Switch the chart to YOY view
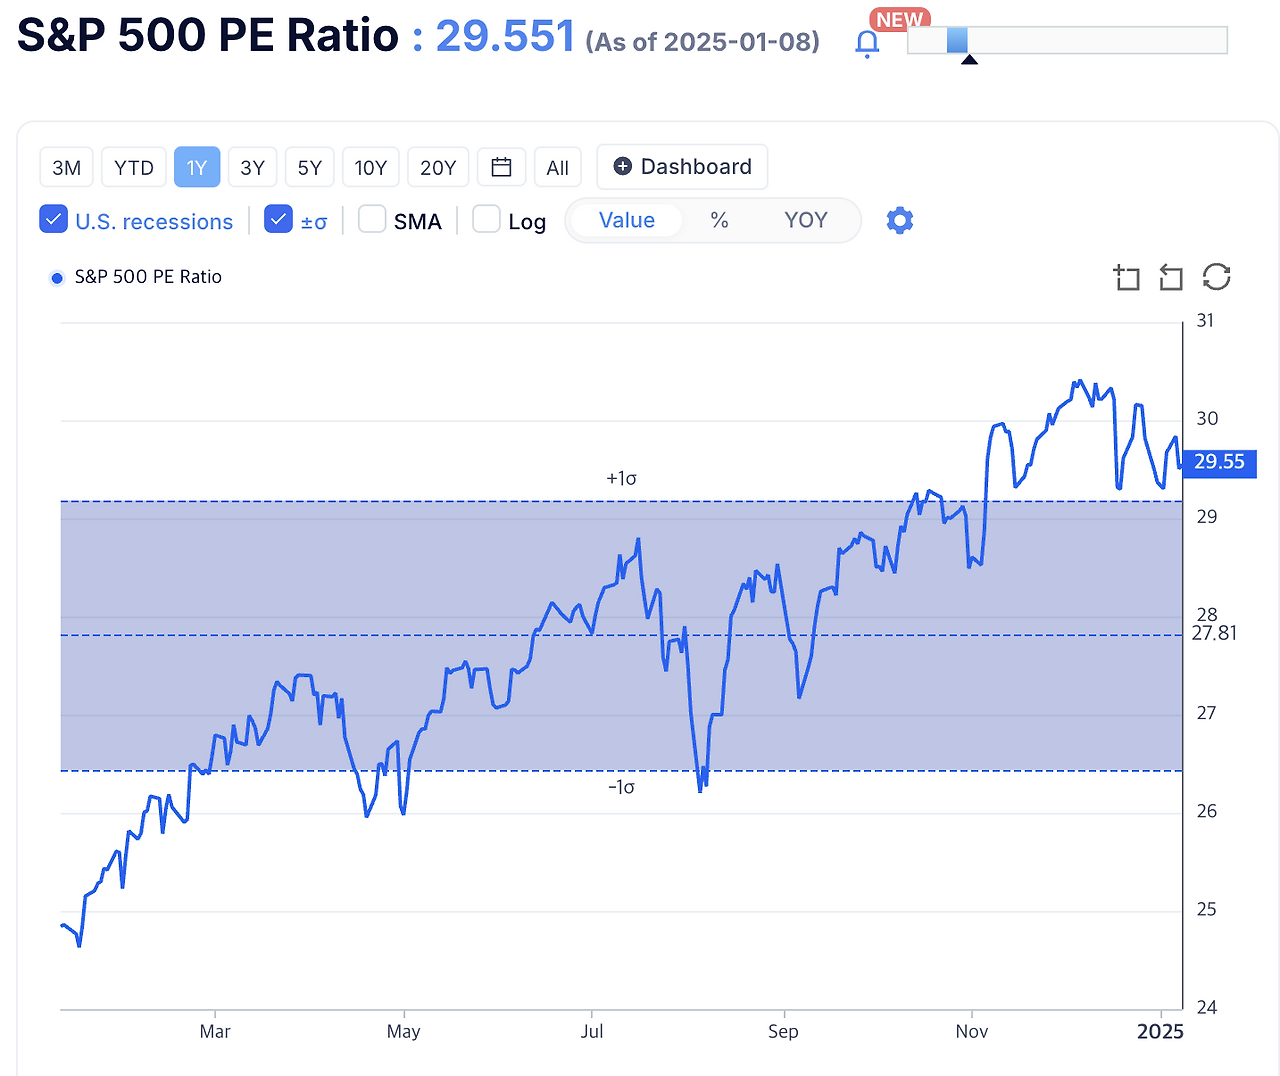1280x1076 pixels. tap(806, 220)
